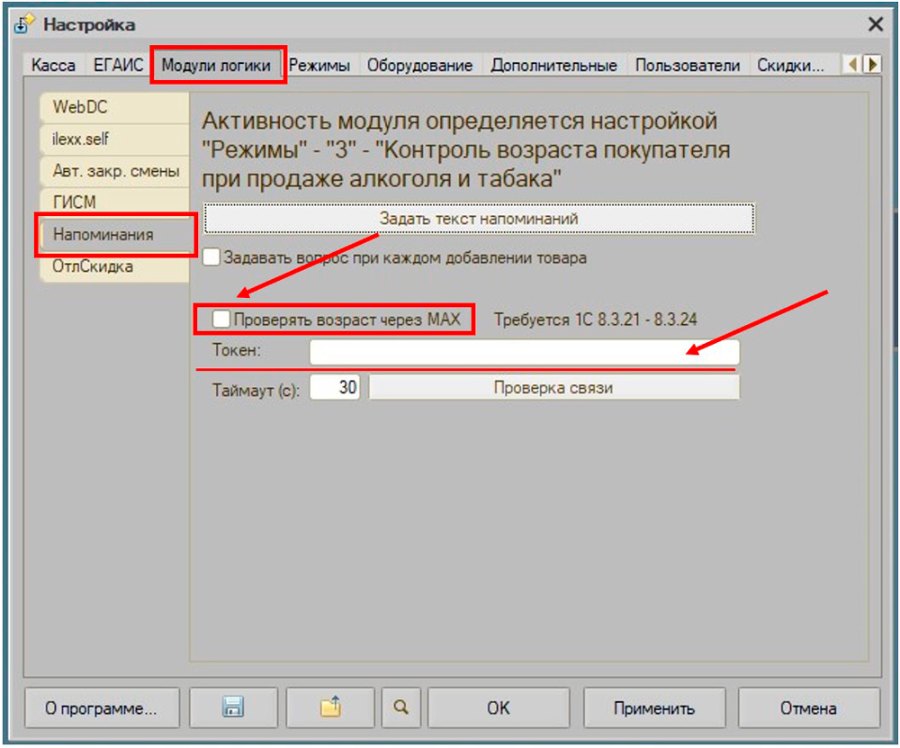Viewport: 900px width, 748px height.
Task: Click the magnifier search icon button
Action: pyautogui.click(x=401, y=707)
